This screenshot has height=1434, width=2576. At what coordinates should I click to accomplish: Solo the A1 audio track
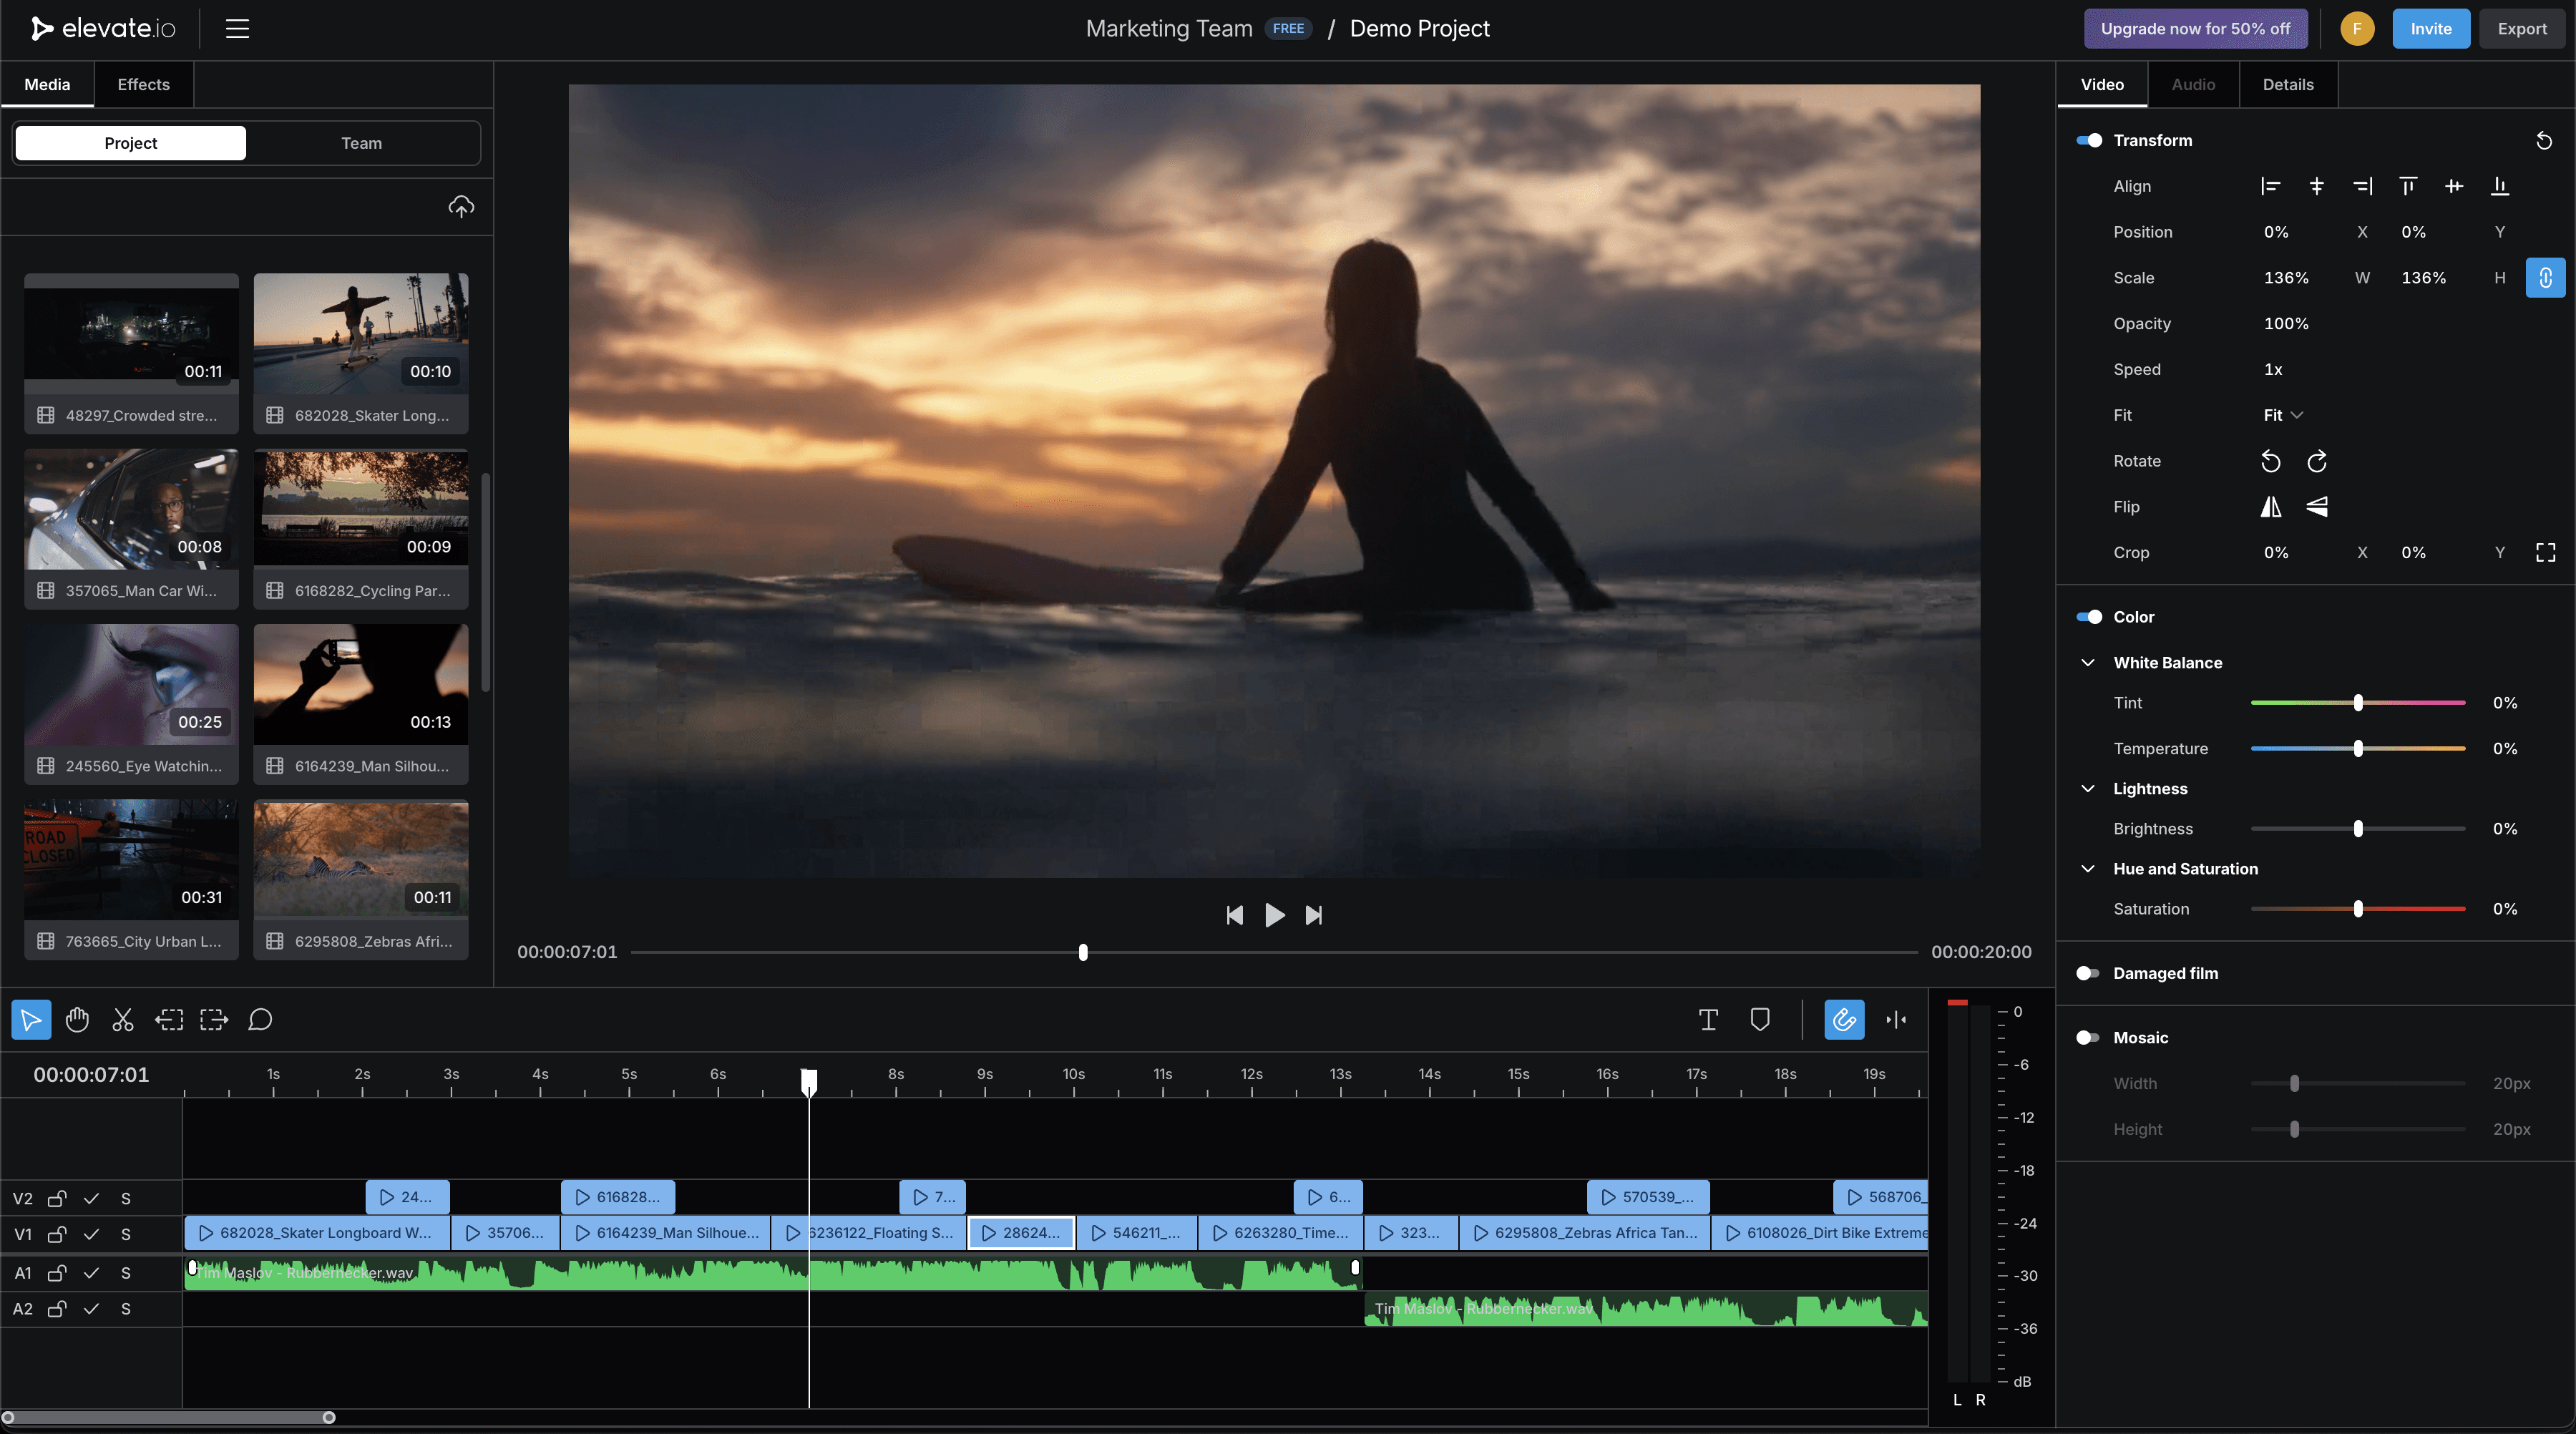(126, 1273)
